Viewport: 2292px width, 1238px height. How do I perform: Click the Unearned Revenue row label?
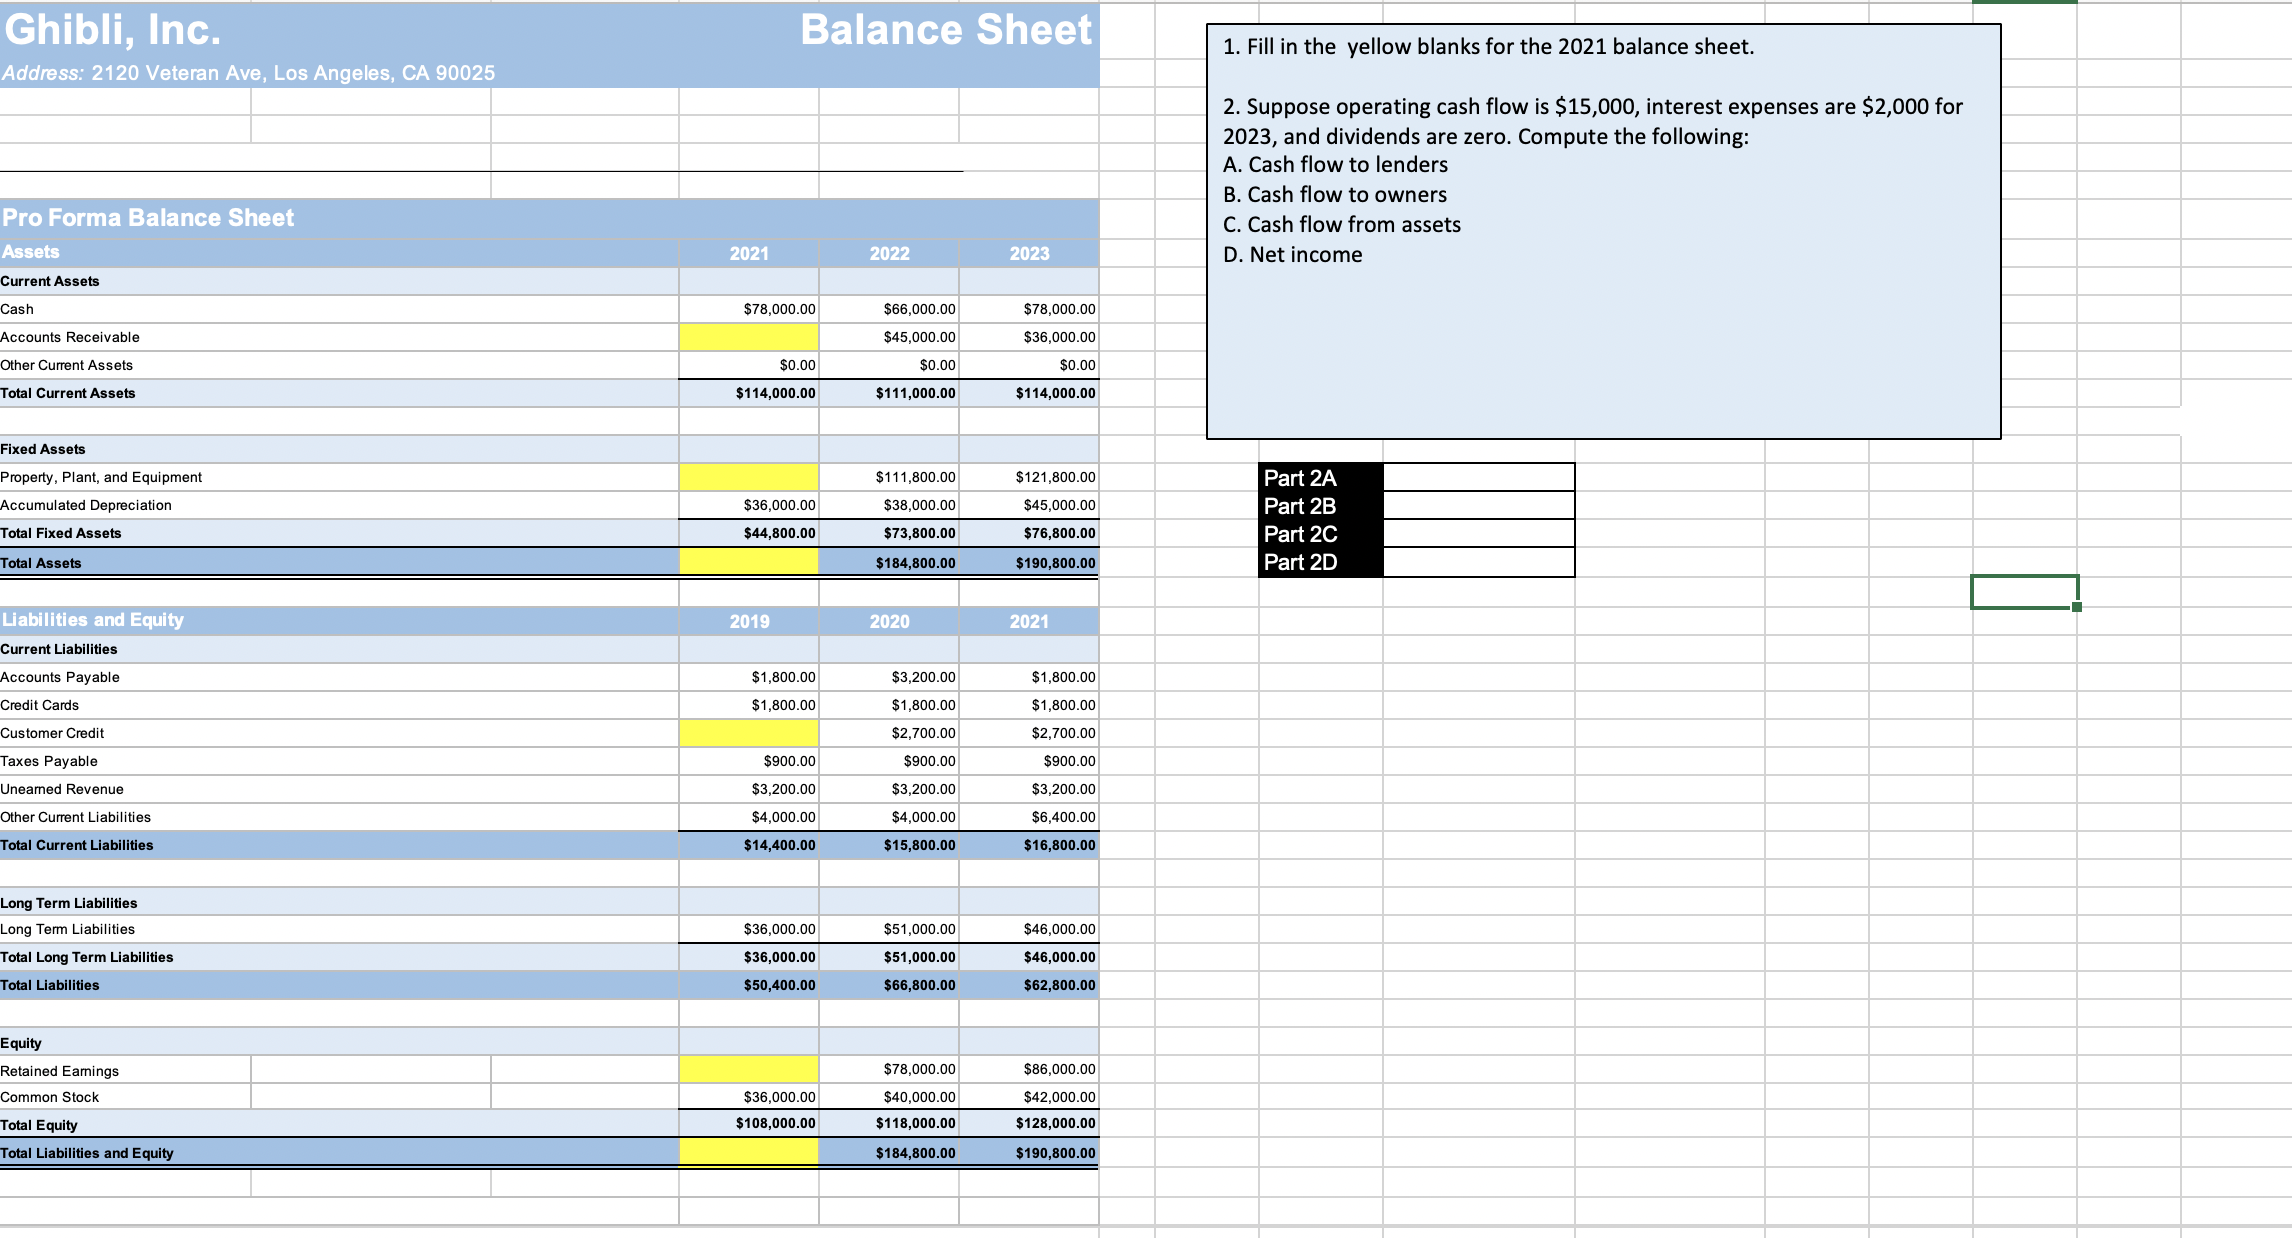pos(62,789)
